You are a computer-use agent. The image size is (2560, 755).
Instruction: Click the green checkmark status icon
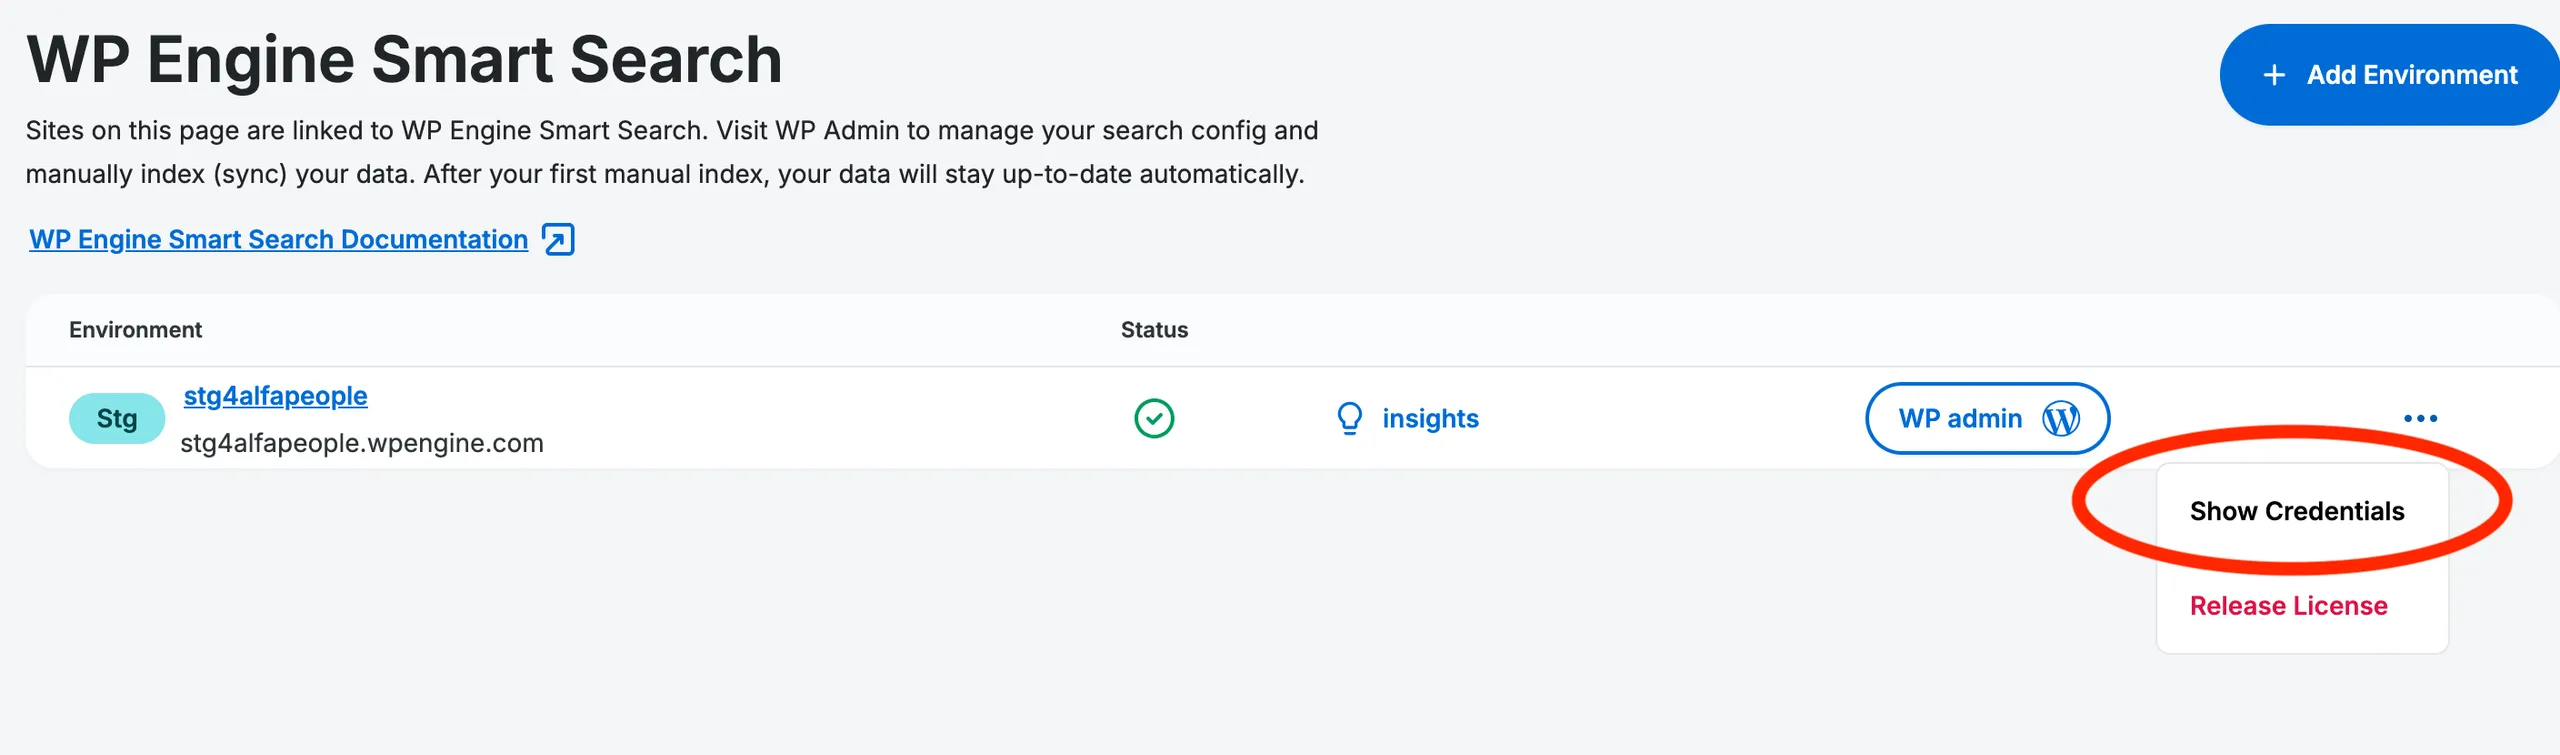click(x=1155, y=417)
